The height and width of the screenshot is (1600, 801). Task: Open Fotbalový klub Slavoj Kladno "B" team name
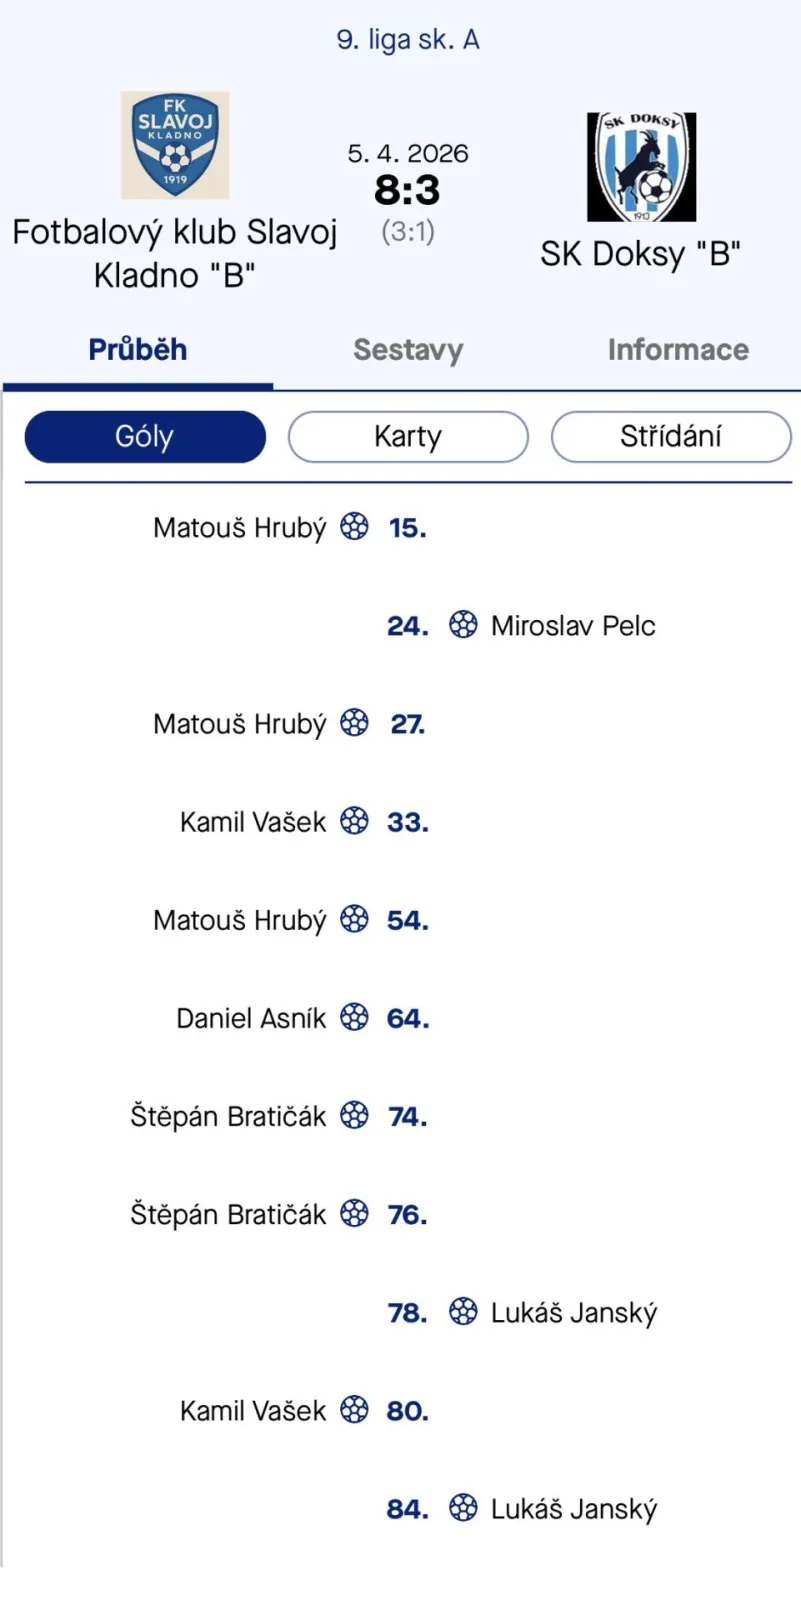175,253
